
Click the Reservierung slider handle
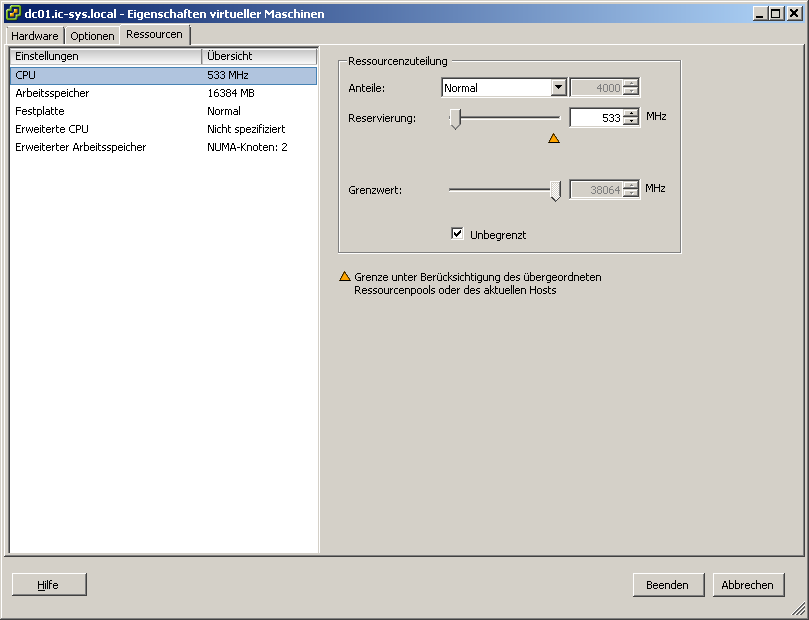(x=455, y=119)
